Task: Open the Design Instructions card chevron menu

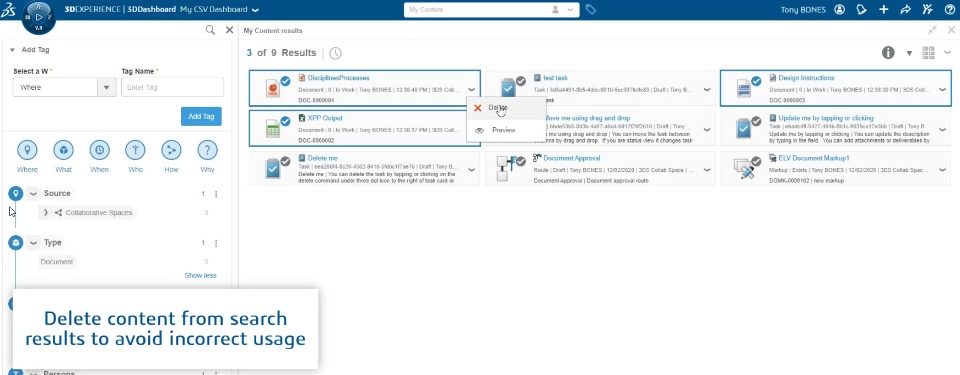Action: [x=942, y=89]
